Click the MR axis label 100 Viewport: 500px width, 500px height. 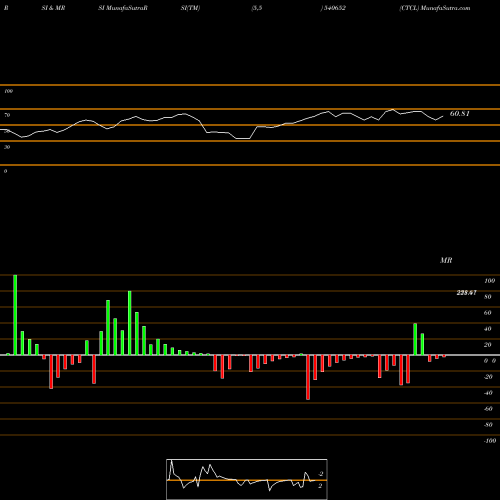(x=489, y=281)
